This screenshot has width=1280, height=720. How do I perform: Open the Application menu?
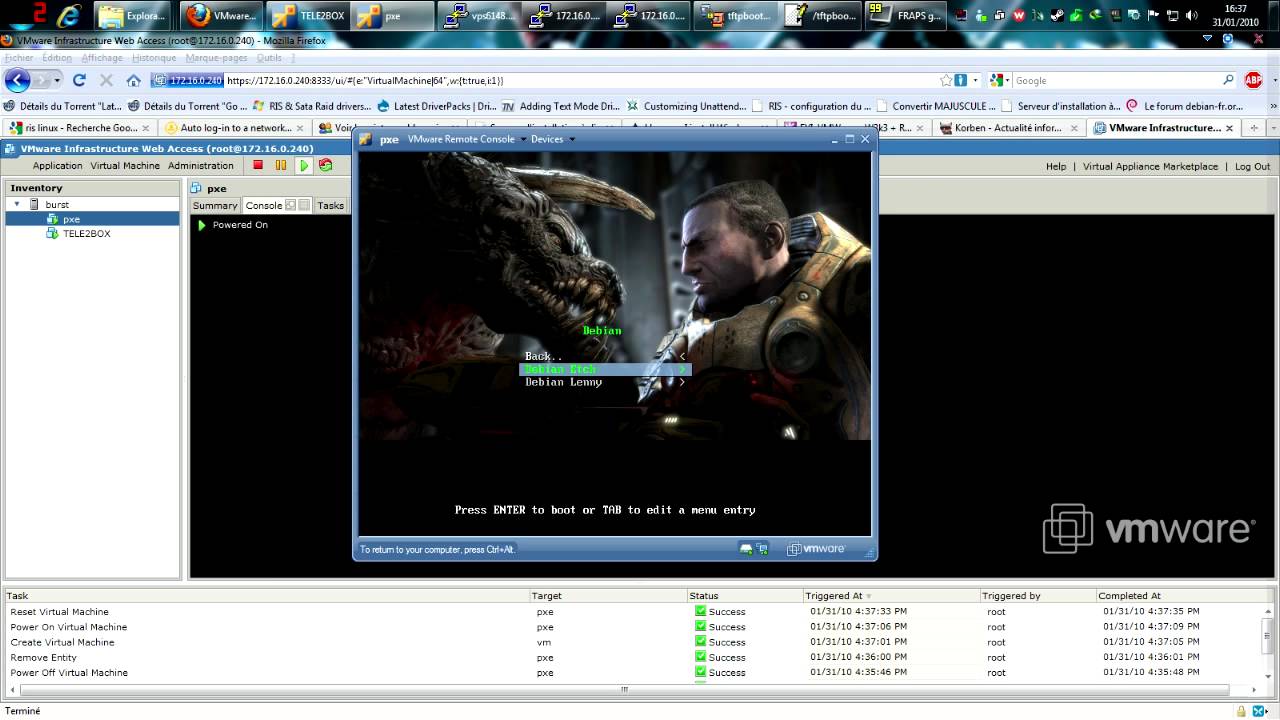tap(57, 166)
